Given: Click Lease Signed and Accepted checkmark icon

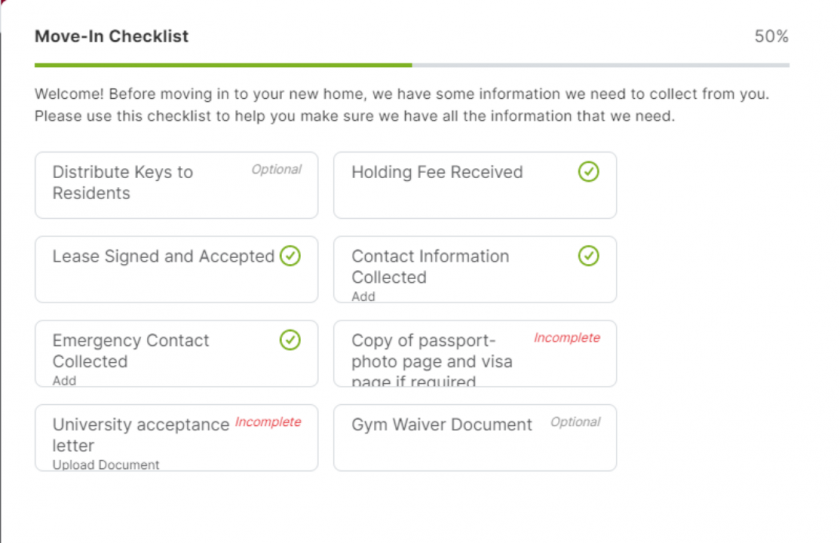Looking at the screenshot, I should (290, 256).
